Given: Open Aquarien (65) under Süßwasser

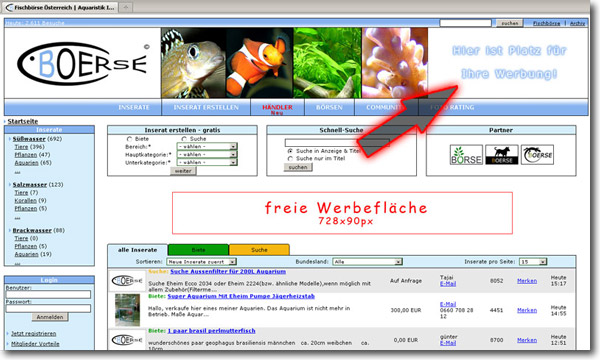Looking at the screenshot, I should click(x=26, y=163).
